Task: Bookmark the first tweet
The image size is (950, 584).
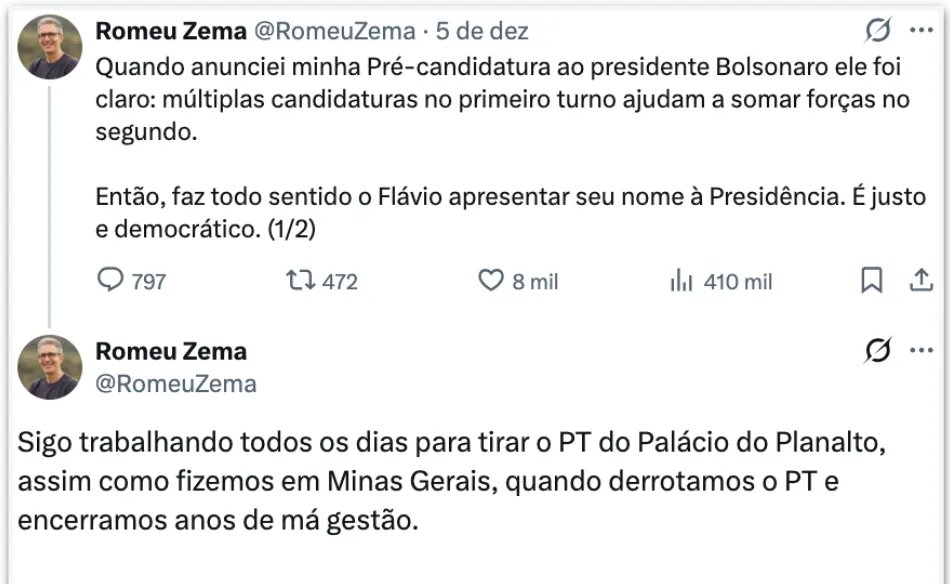Action: coord(872,282)
